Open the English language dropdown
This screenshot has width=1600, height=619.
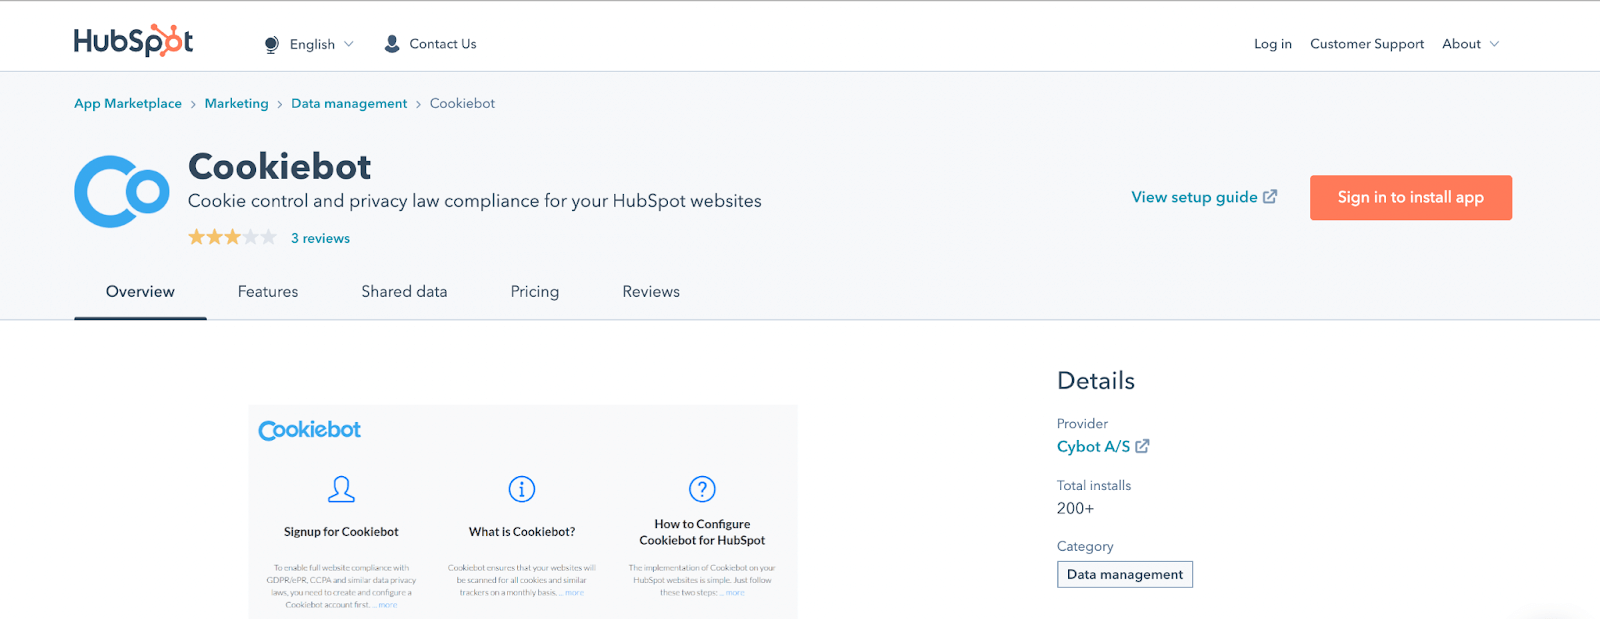[x=321, y=44]
